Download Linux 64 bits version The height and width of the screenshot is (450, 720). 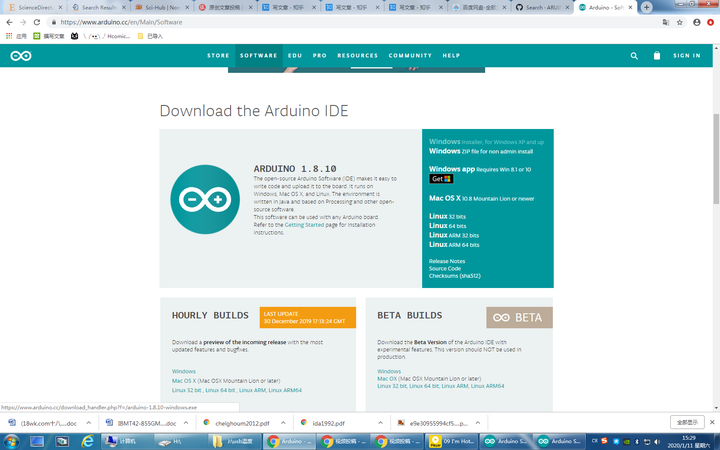(x=447, y=226)
